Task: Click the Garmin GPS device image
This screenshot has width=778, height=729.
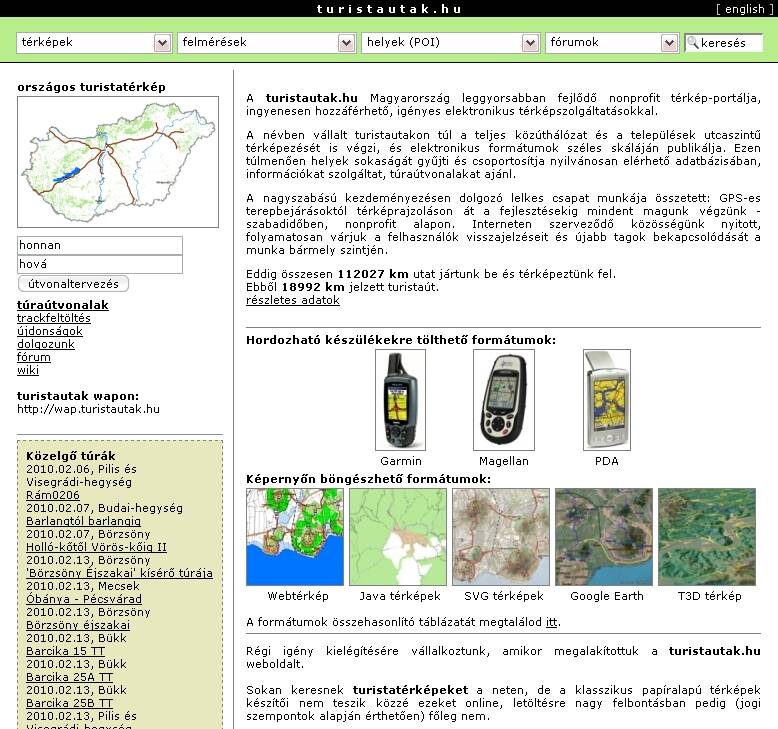Action: tap(400, 399)
